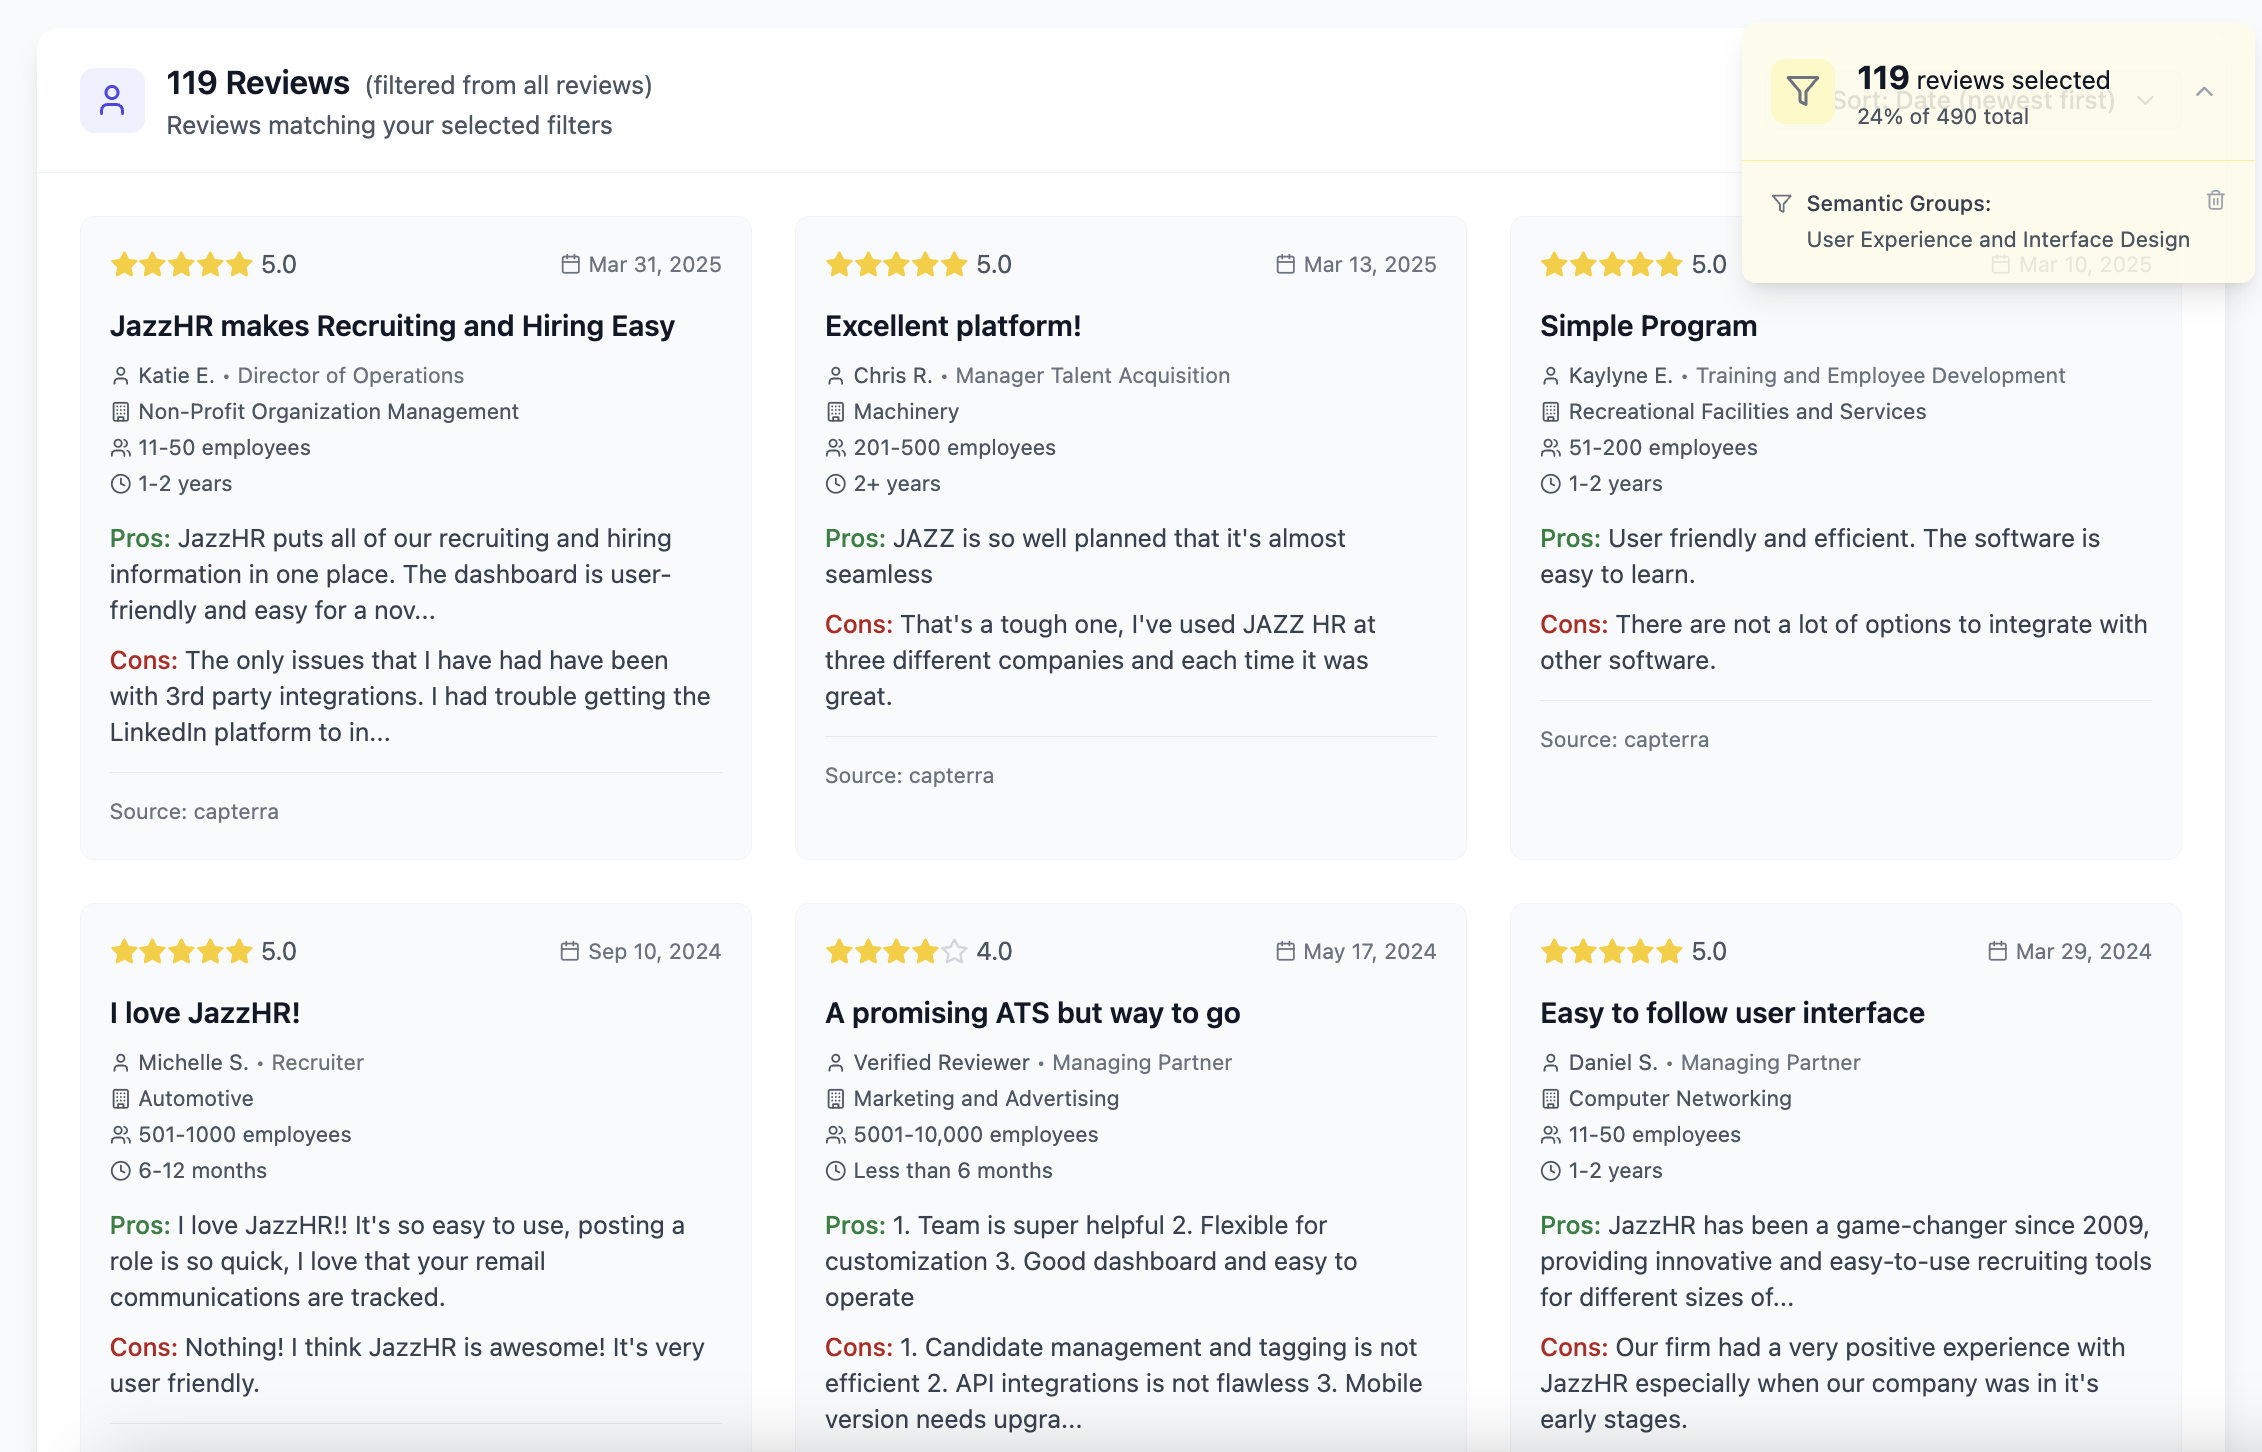Image resolution: width=2262 pixels, height=1452 pixels.
Task: Click the empty fifth star on the 4.0 review
Action: pos(954,952)
